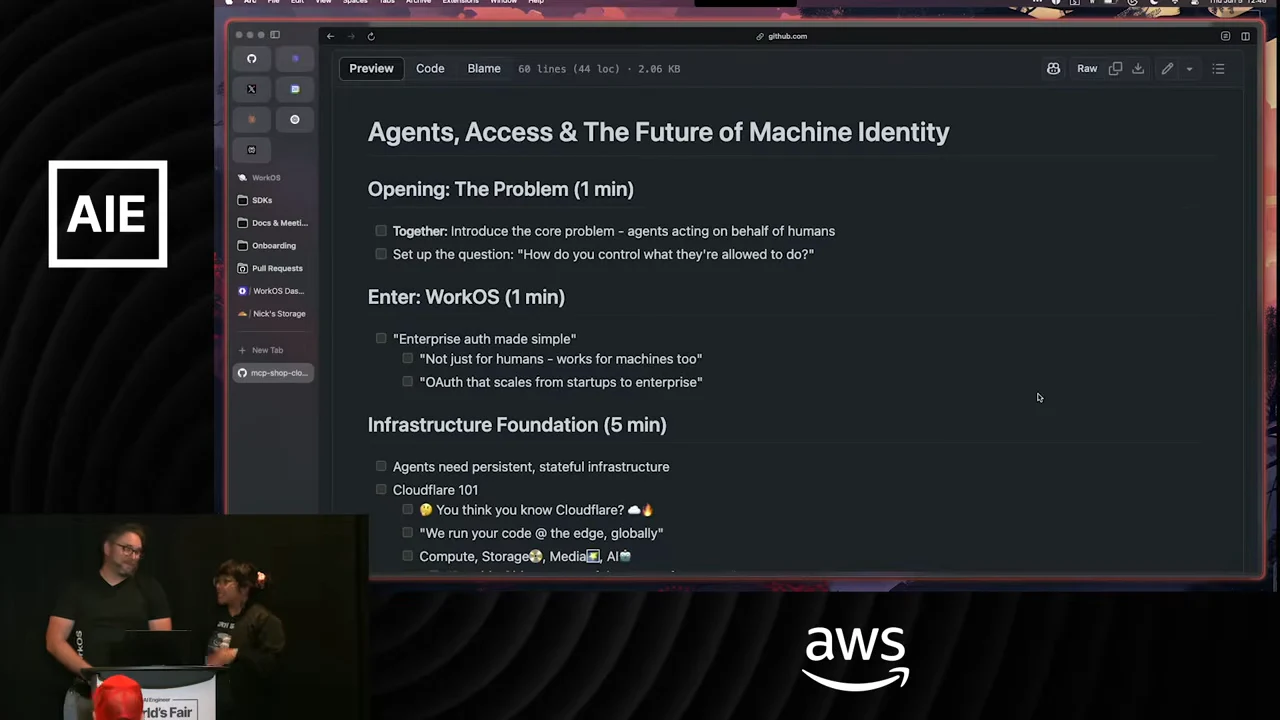1280x720 pixels.
Task: Click heading 'Infrastructure Foundation (5 min)'
Action: [517, 425]
